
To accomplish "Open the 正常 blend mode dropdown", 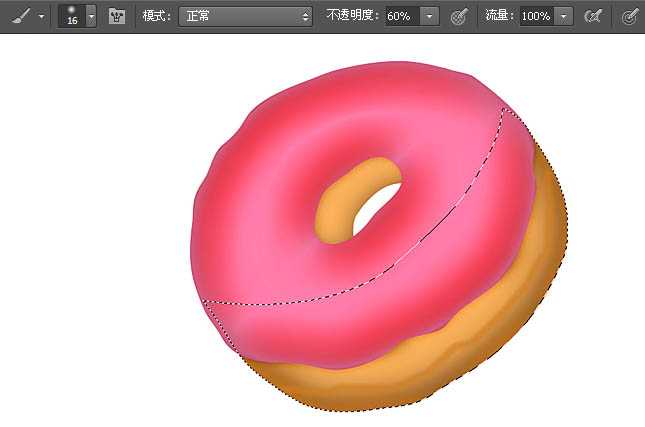I will coord(245,16).
